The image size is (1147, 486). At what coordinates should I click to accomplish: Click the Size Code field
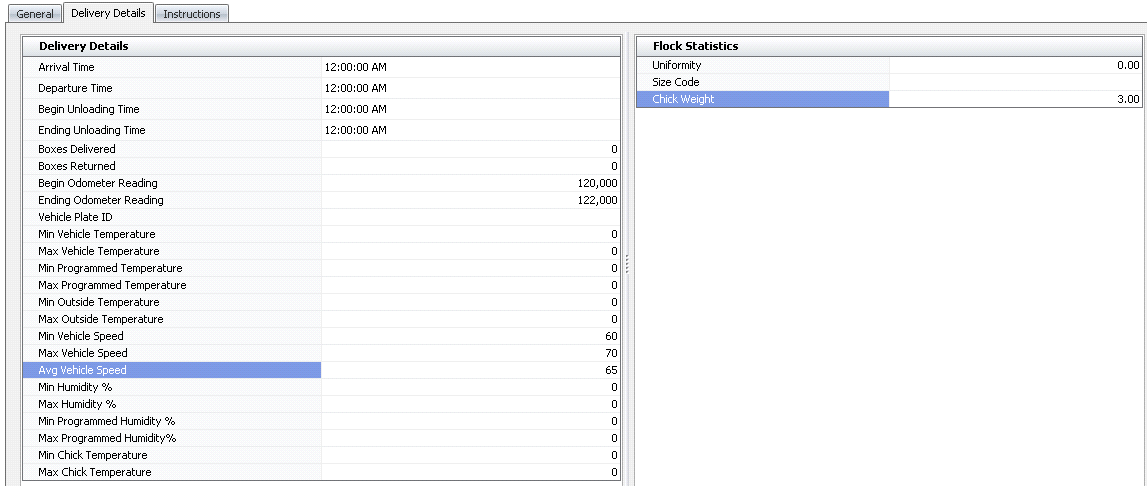pyautogui.click(x=1014, y=82)
